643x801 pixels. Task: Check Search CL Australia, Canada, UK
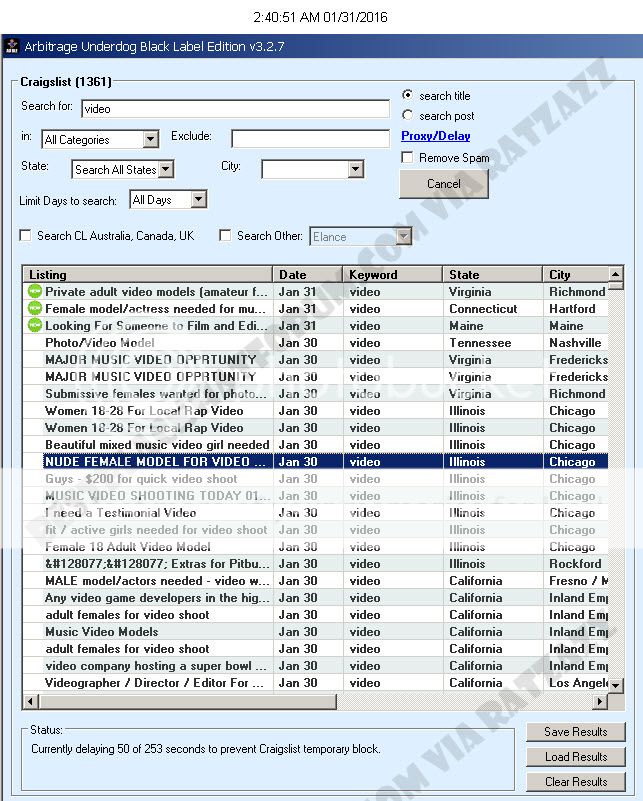coord(25,235)
